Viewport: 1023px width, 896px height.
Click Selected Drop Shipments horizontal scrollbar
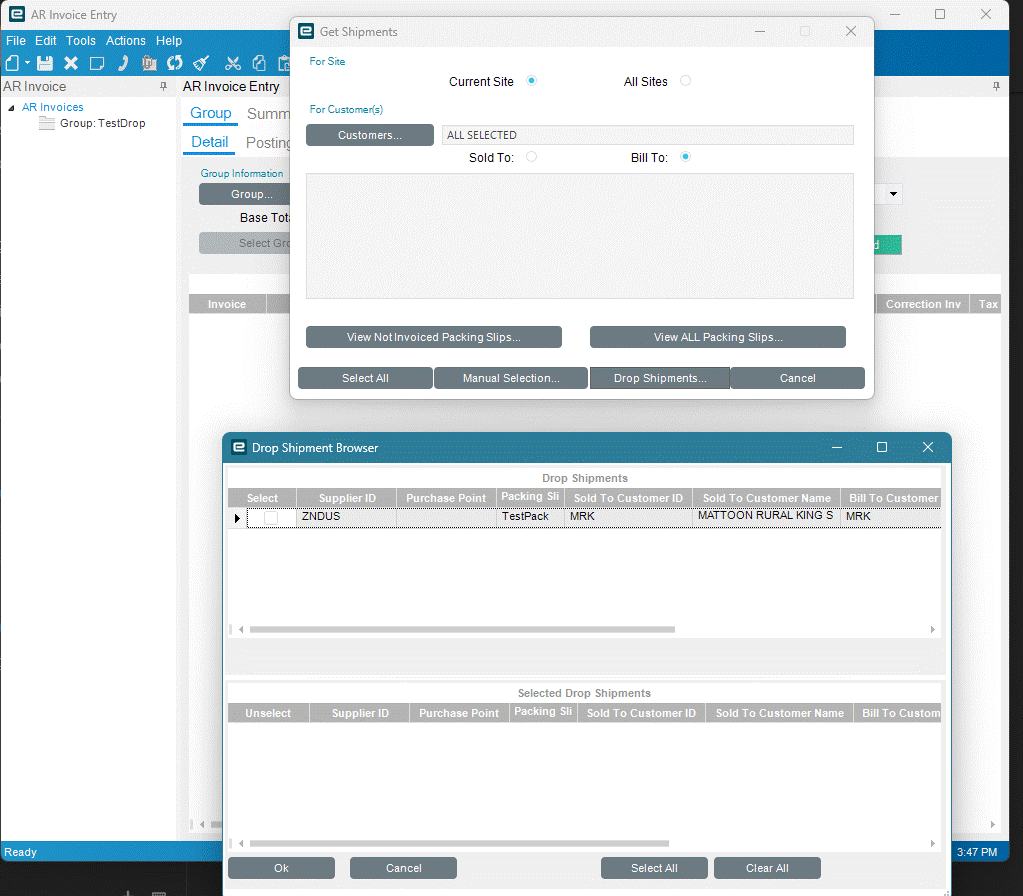[x=459, y=844]
